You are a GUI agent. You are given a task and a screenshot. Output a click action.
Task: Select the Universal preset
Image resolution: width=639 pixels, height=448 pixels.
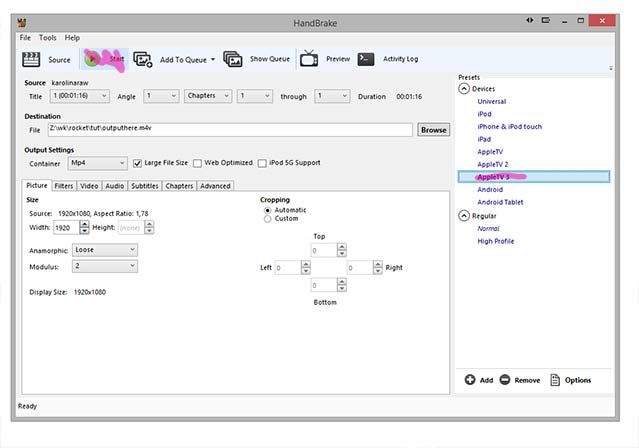(492, 102)
